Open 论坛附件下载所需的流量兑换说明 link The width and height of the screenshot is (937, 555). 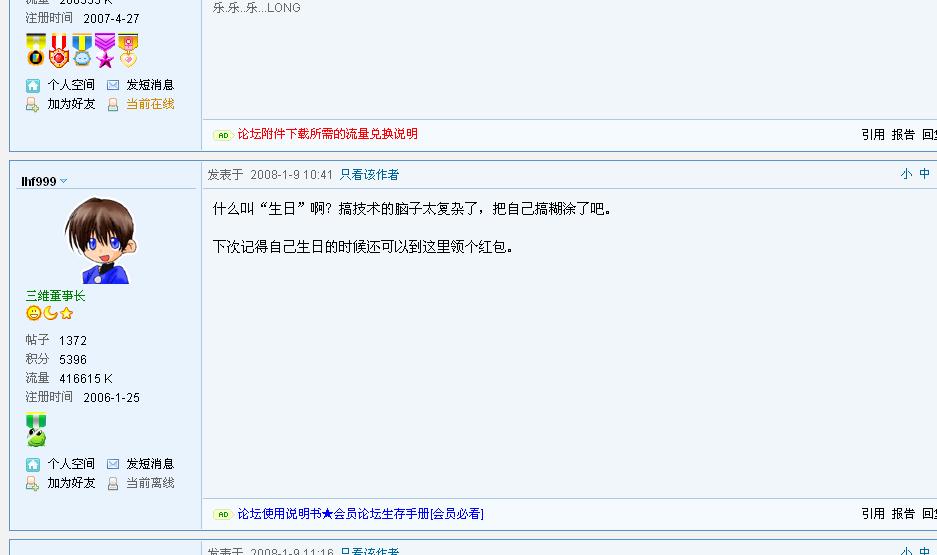(x=327, y=134)
